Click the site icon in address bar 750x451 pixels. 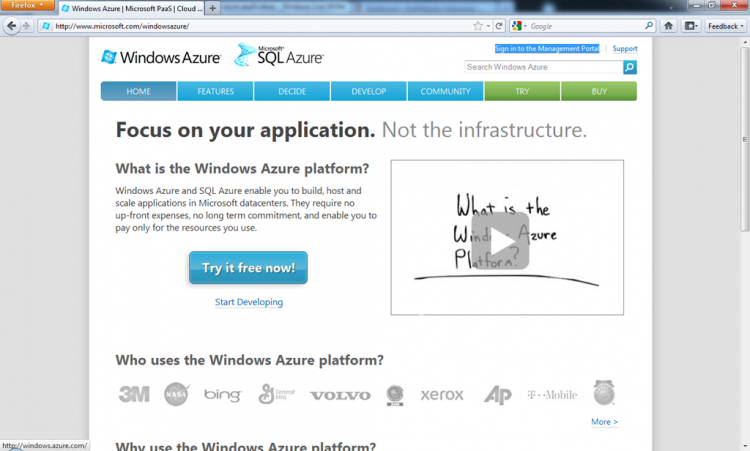pos(46,26)
